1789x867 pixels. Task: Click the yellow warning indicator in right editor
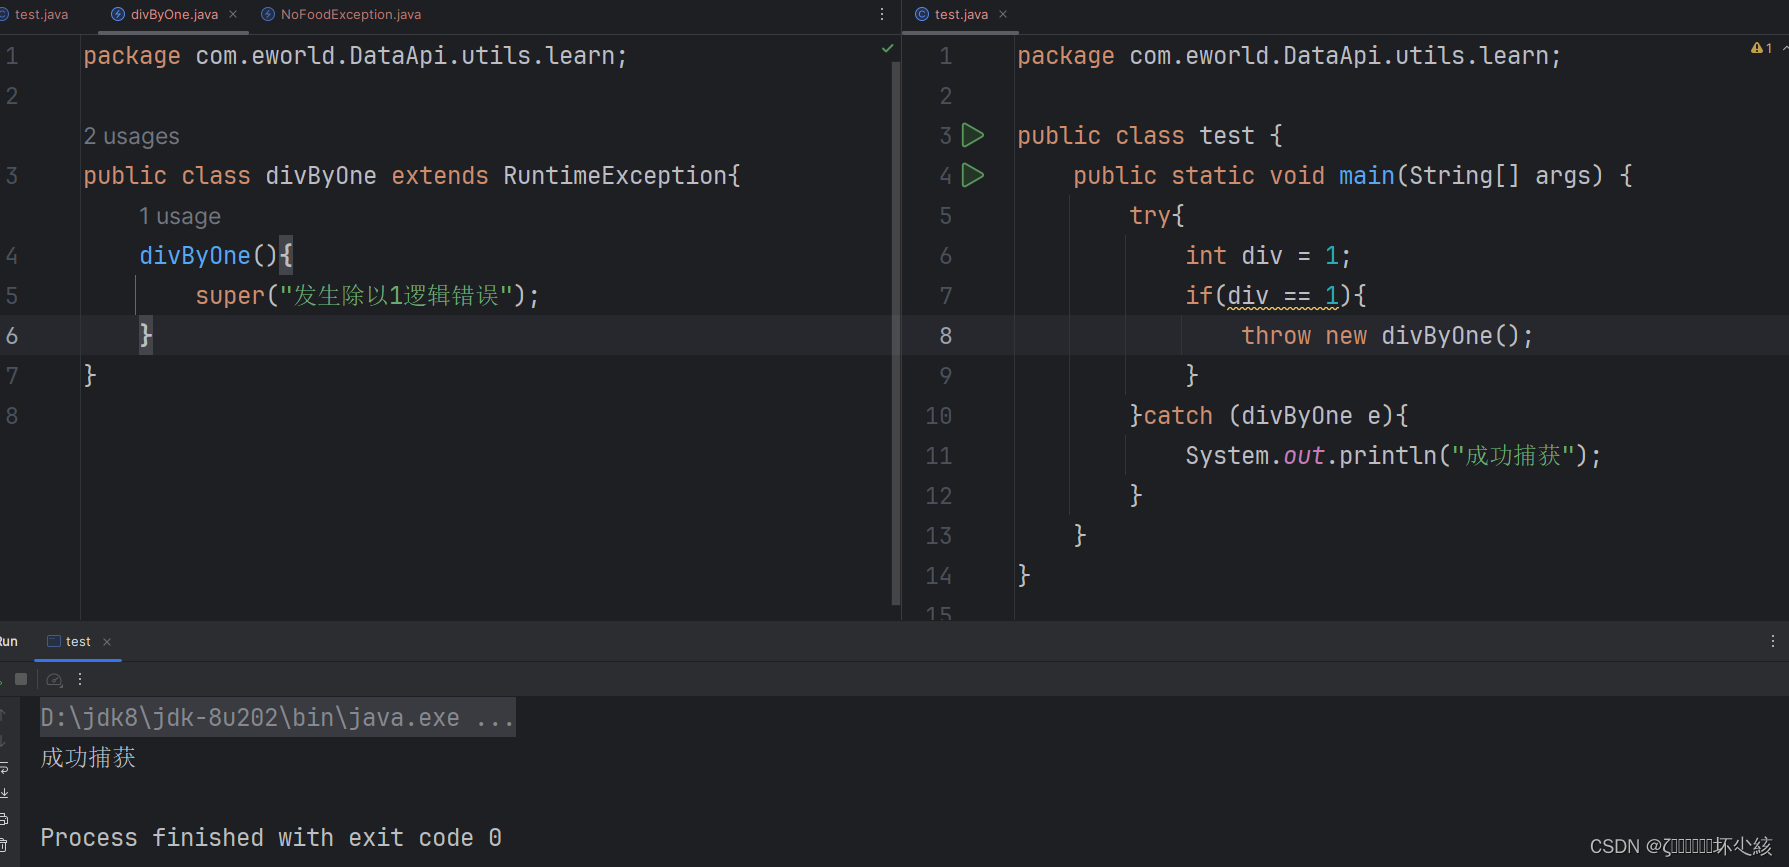1761,48
